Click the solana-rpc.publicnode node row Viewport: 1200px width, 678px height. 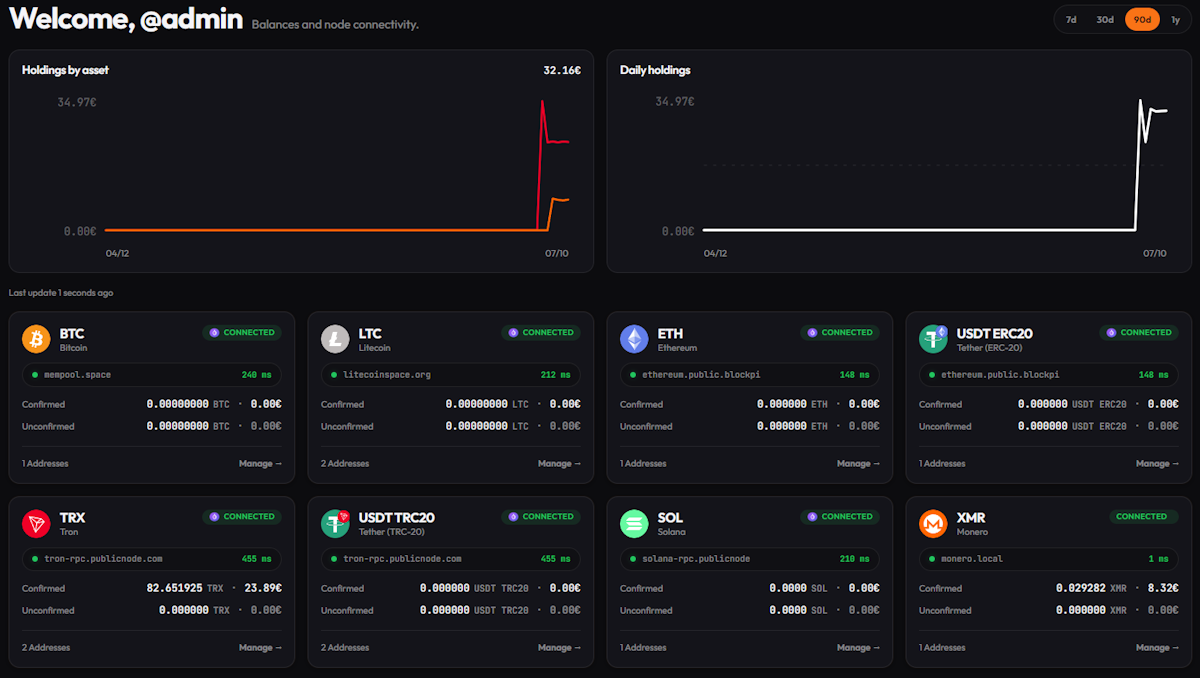click(x=750, y=559)
